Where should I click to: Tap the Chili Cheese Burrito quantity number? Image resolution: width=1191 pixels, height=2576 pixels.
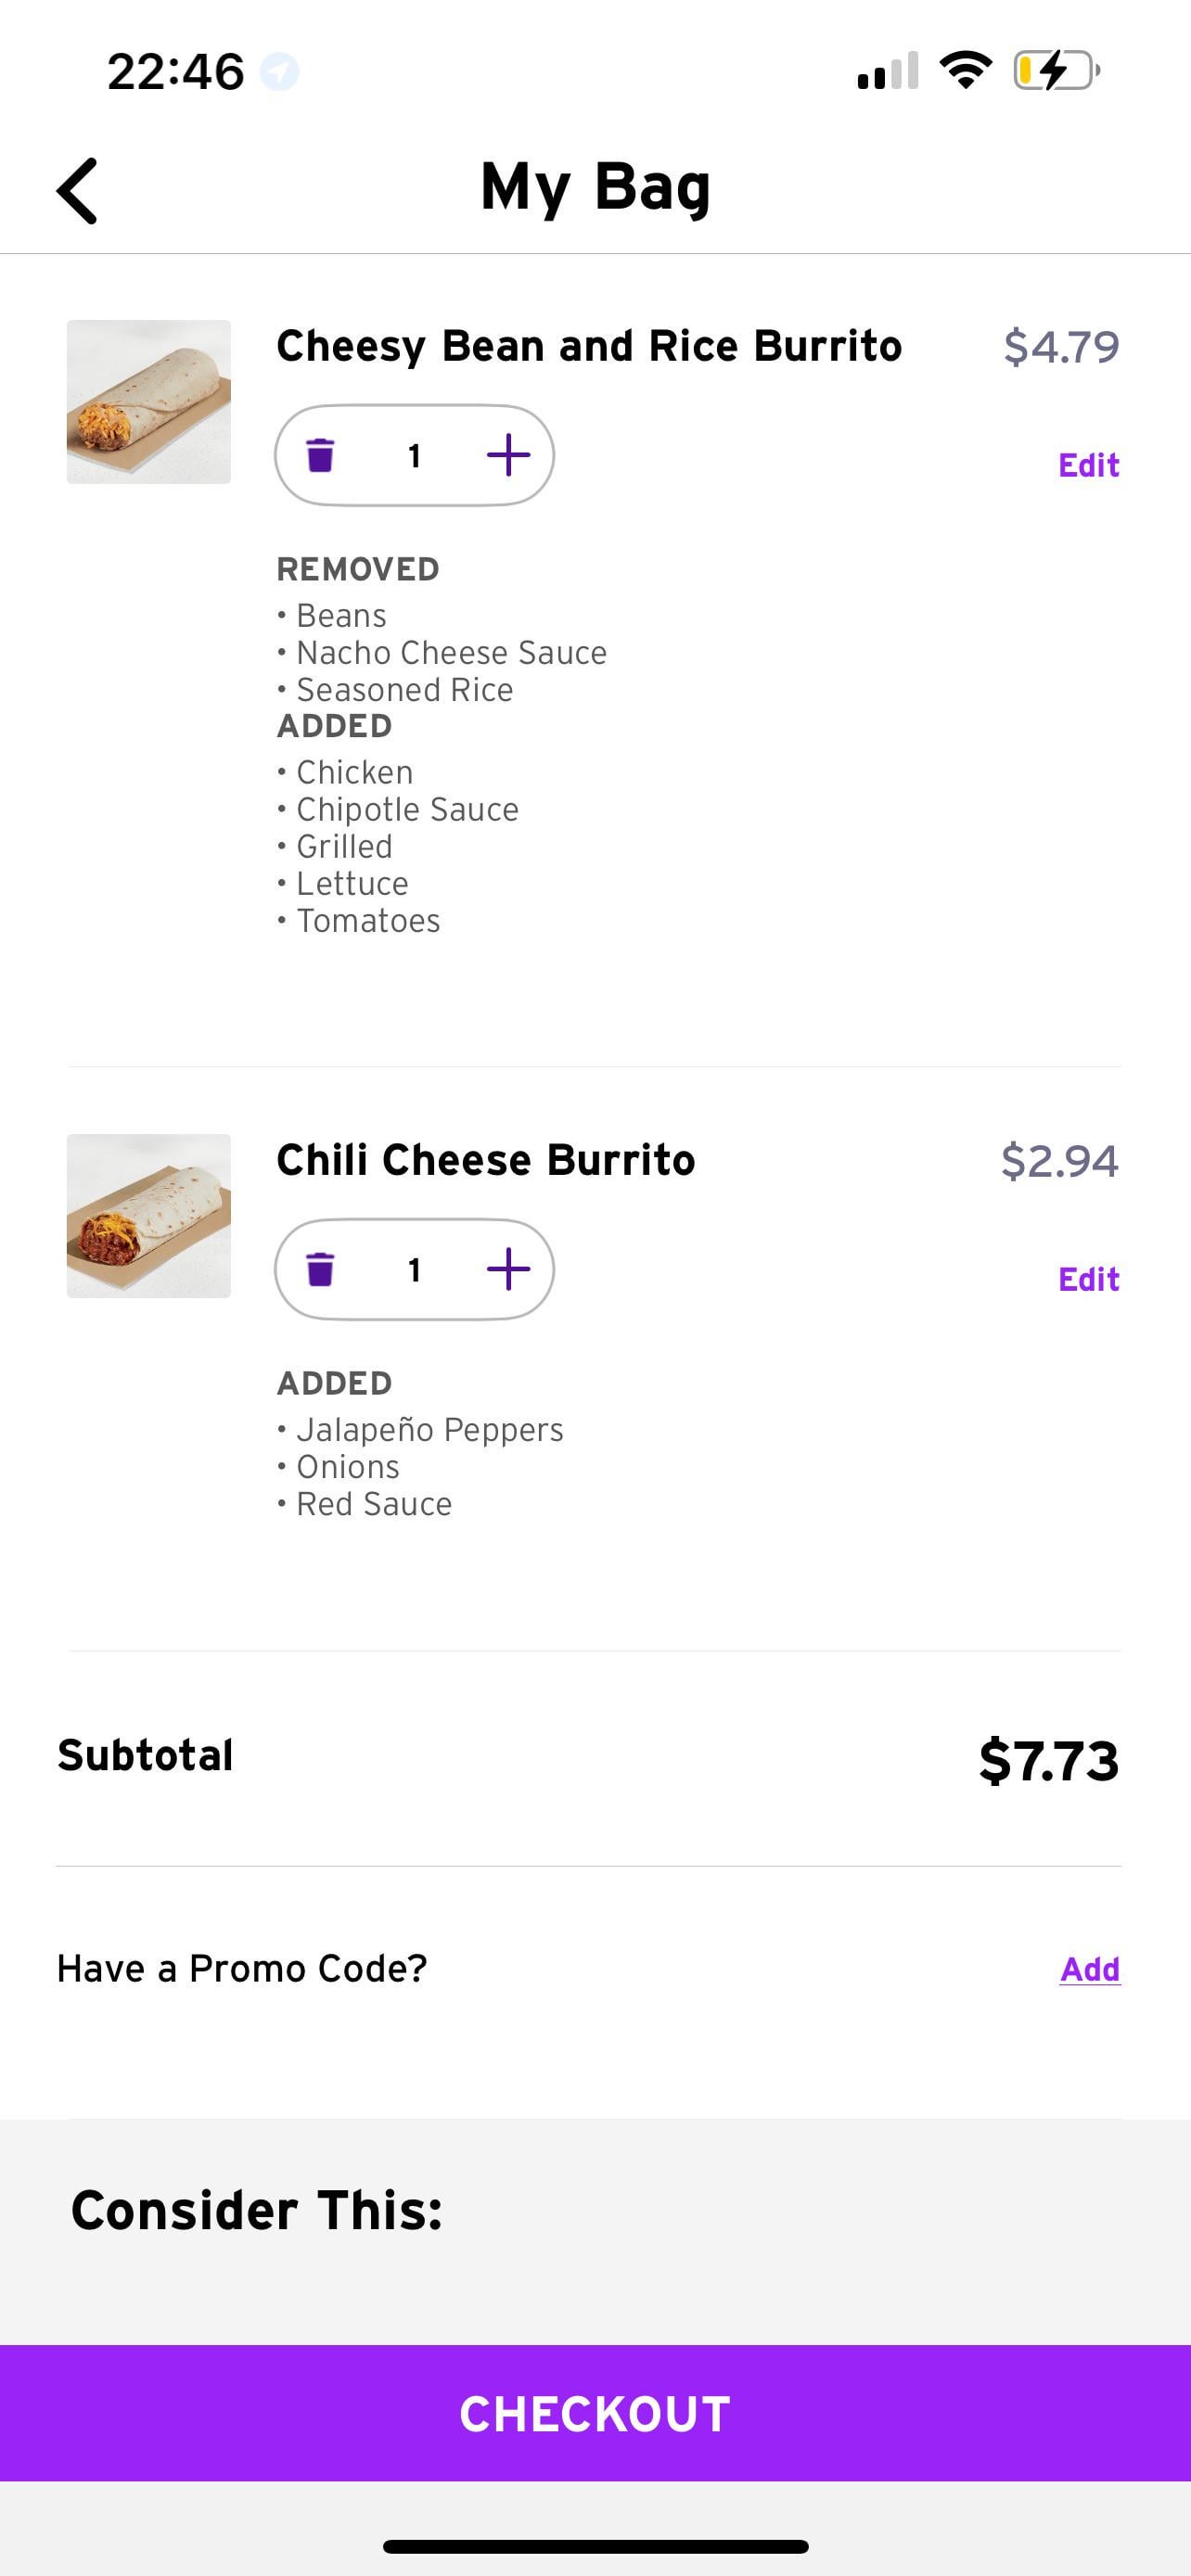tap(414, 1270)
